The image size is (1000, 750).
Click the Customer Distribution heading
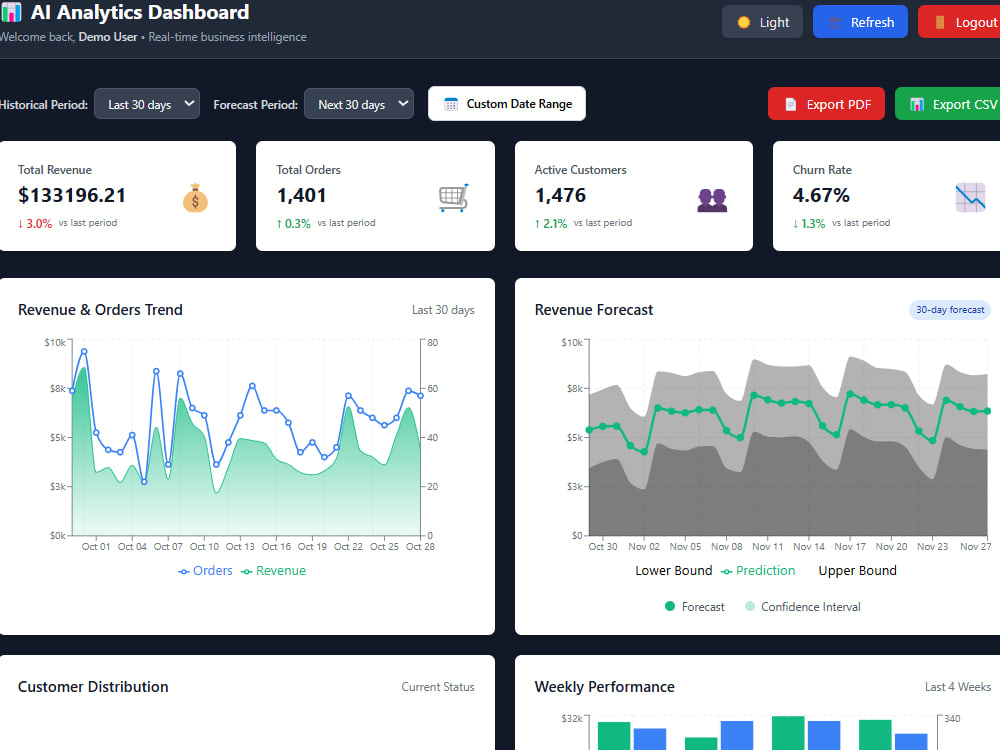93,687
